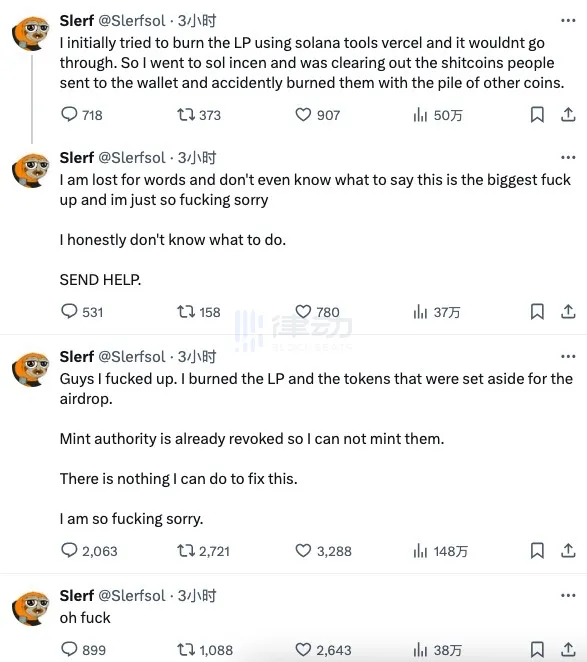
Task: Open more options on 'oh fuck' tweet
Action: coord(568,595)
